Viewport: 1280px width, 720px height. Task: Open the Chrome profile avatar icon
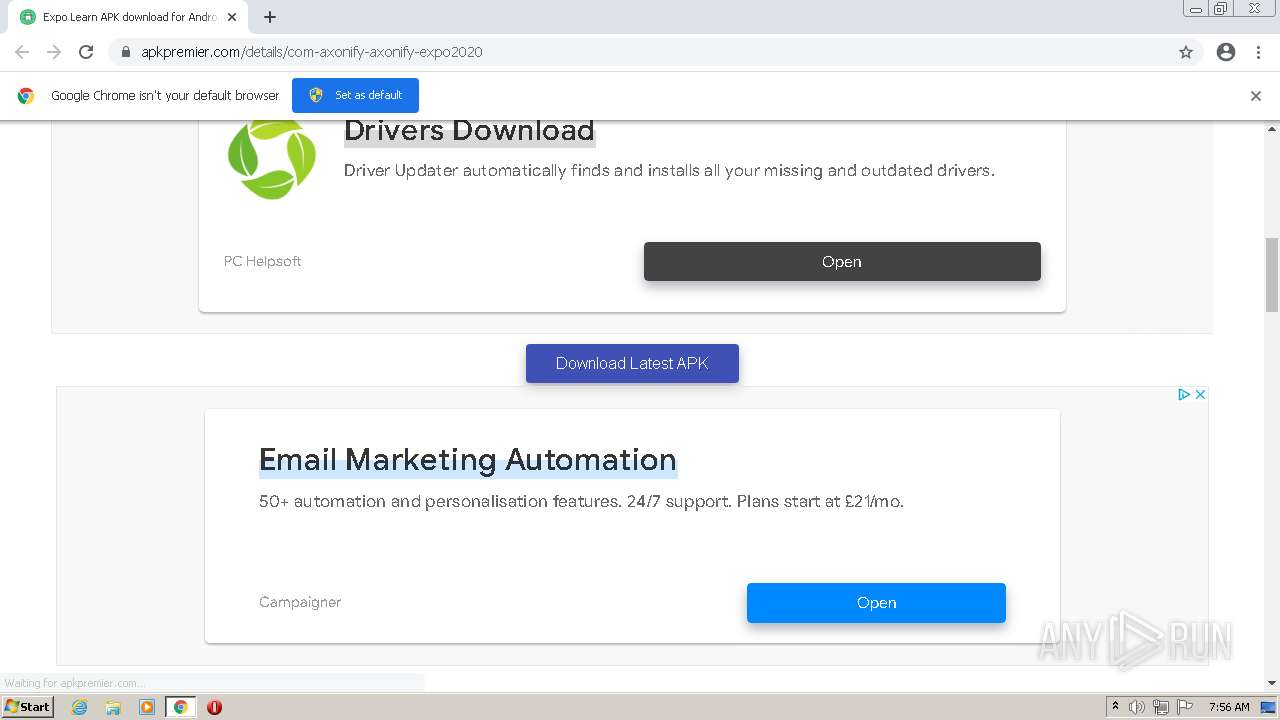tap(1226, 52)
